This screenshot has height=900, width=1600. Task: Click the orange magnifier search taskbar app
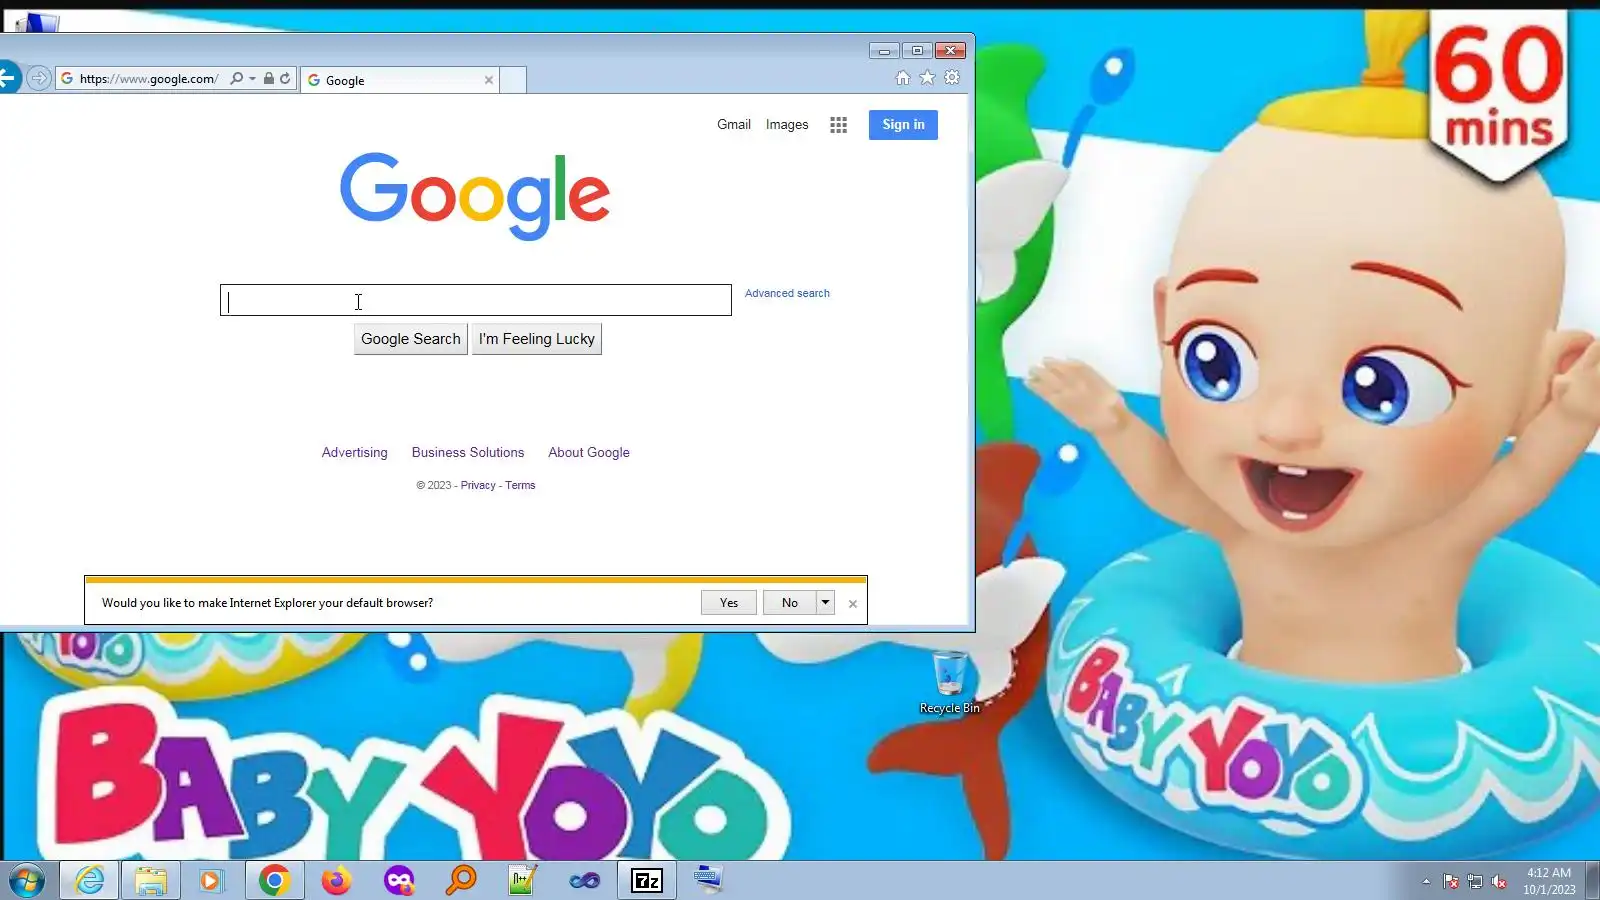[461, 880]
